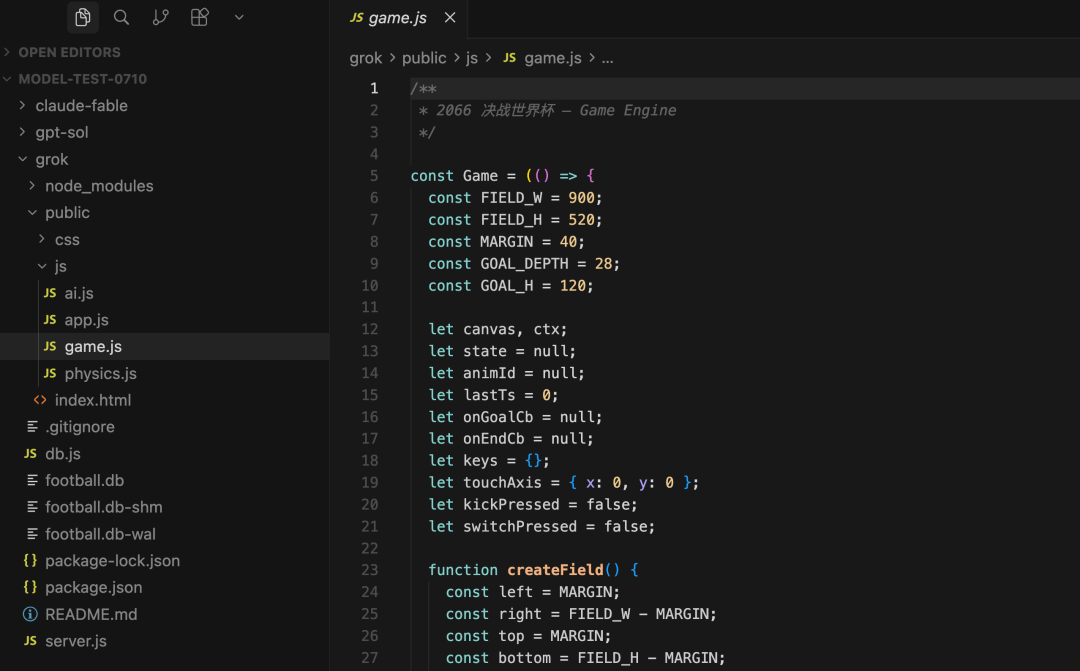Open the Explorer view icon
Viewport: 1080px width, 671px height.
83,17
